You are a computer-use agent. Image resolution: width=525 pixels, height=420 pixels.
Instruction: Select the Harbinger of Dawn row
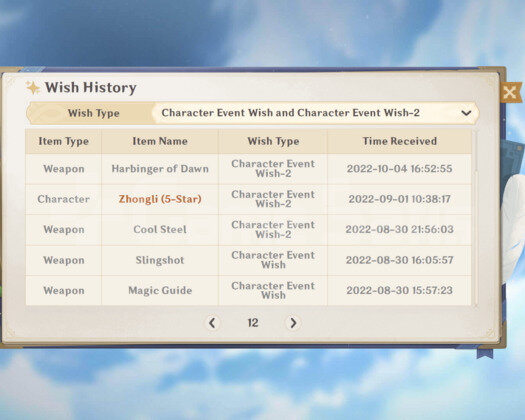click(248, 169)
